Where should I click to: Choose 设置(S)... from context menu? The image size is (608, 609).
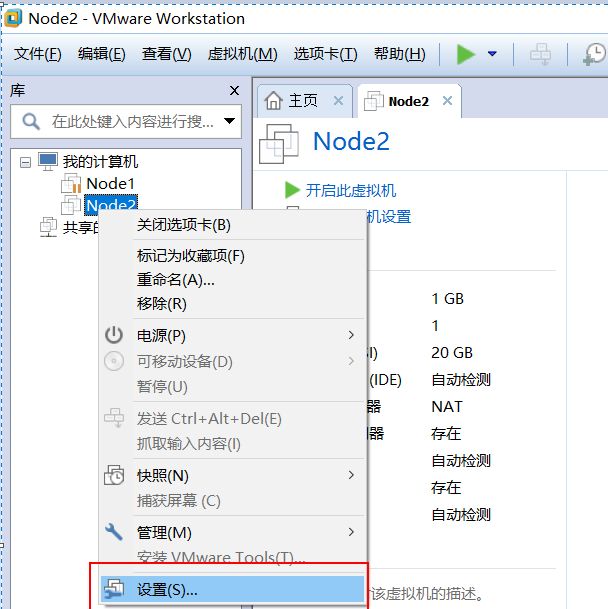[x=232, y=589]
